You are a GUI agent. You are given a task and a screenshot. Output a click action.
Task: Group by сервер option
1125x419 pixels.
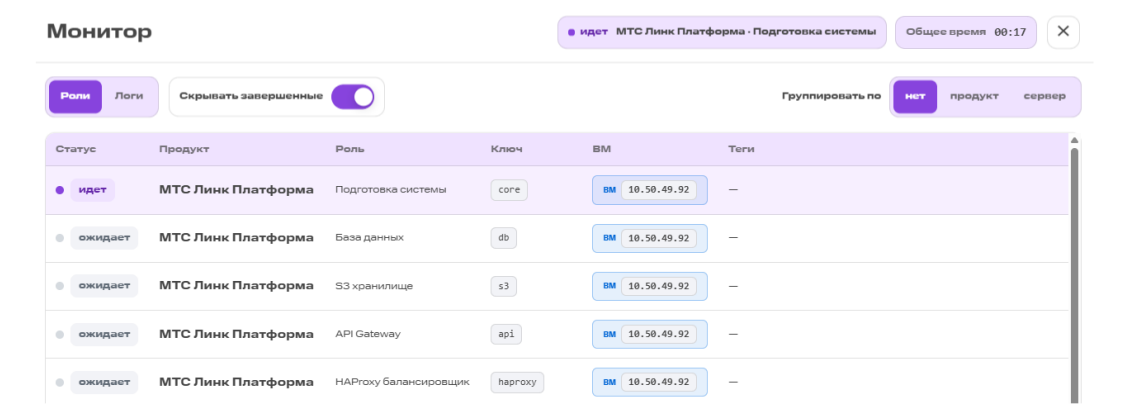click(1044, 96)
